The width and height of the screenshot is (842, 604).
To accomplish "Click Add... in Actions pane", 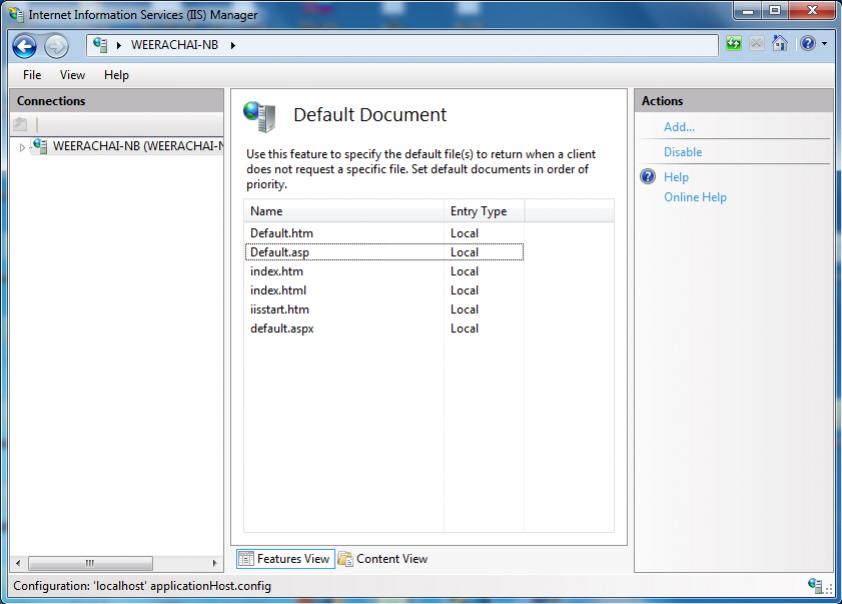I will point(679,127).
